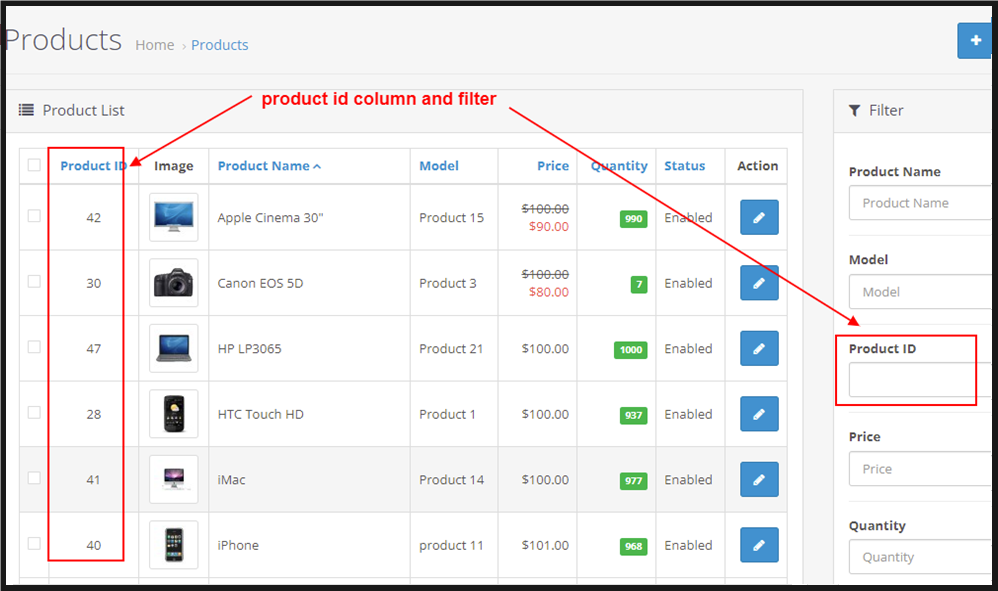Open the Canon EOS 5D camera thumbnail
Screen dimensions: 998x591
click(x=174, y=283)
